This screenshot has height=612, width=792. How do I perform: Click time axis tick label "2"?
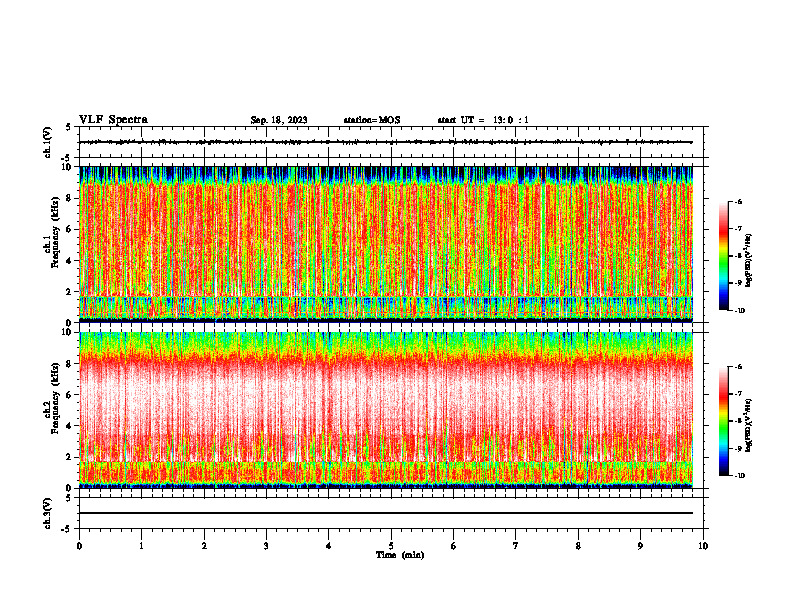coord(204,546)
